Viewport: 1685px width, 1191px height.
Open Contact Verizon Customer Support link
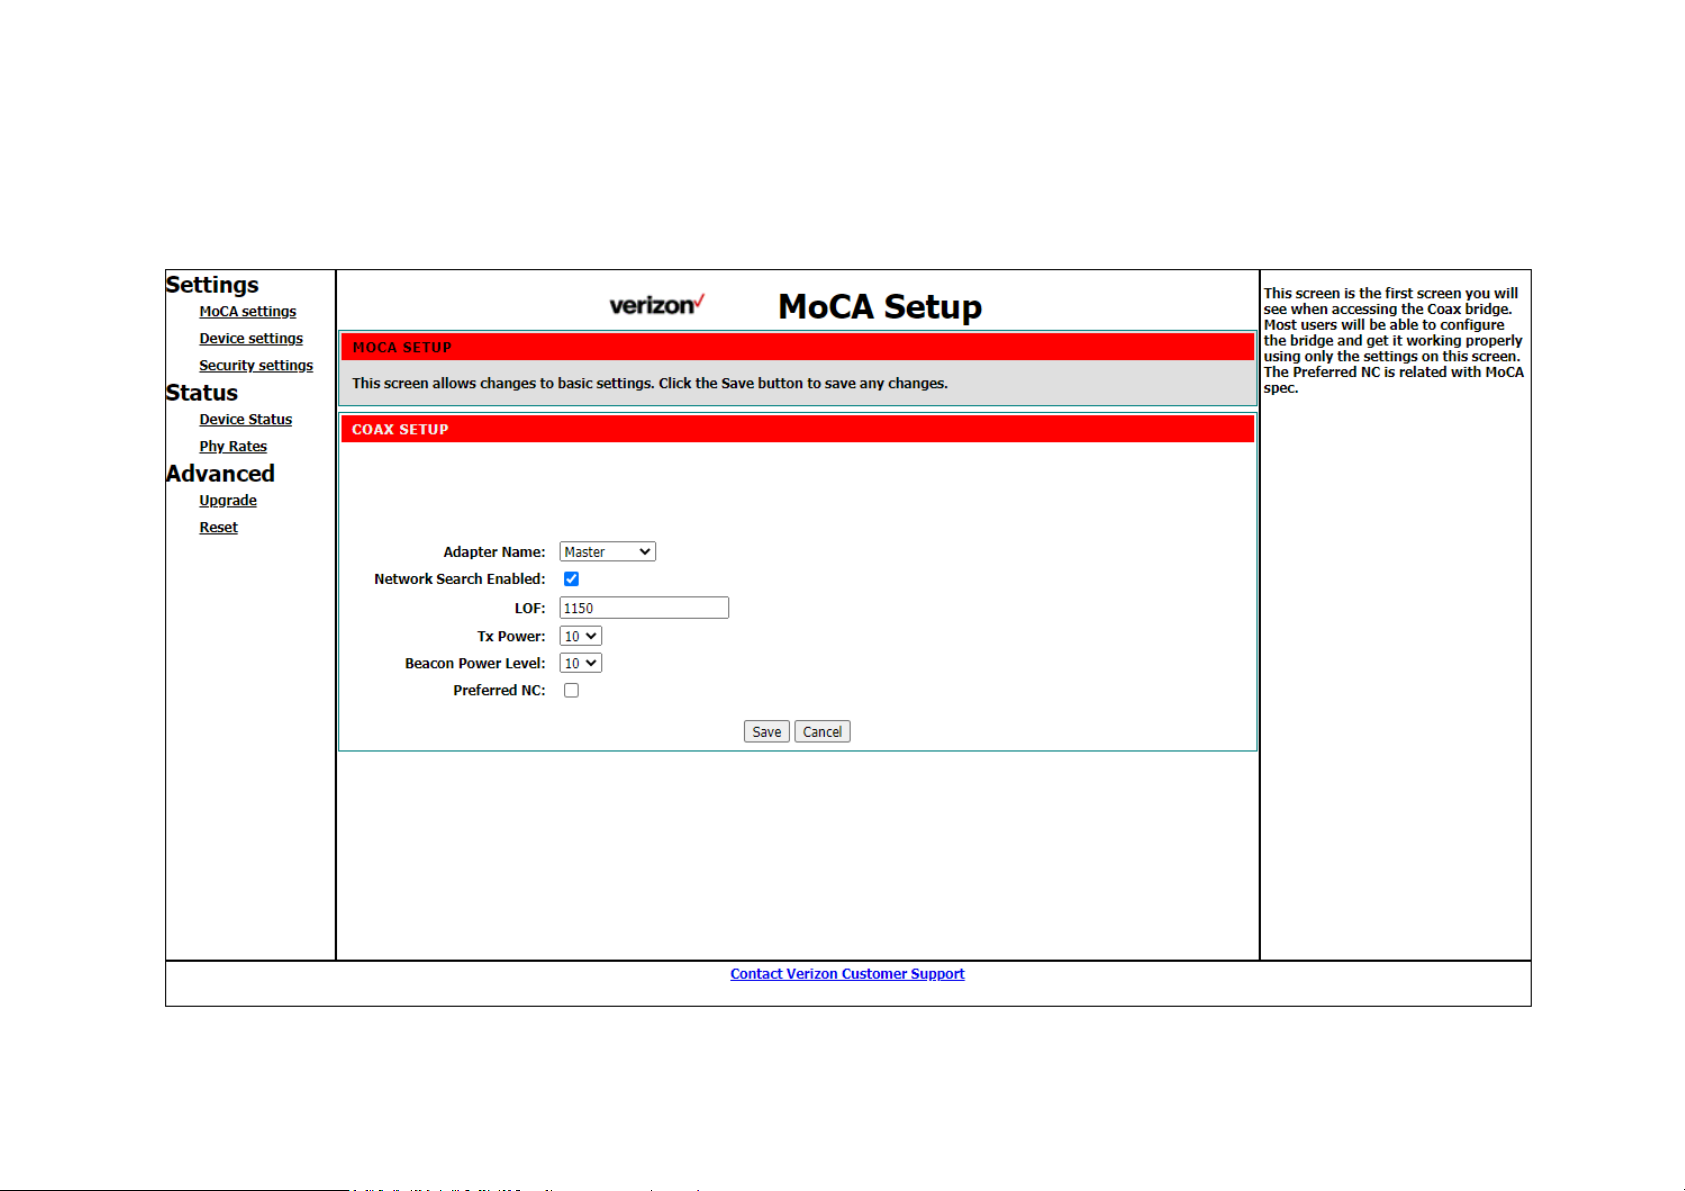pyautogui.click(x=847, y=974)
